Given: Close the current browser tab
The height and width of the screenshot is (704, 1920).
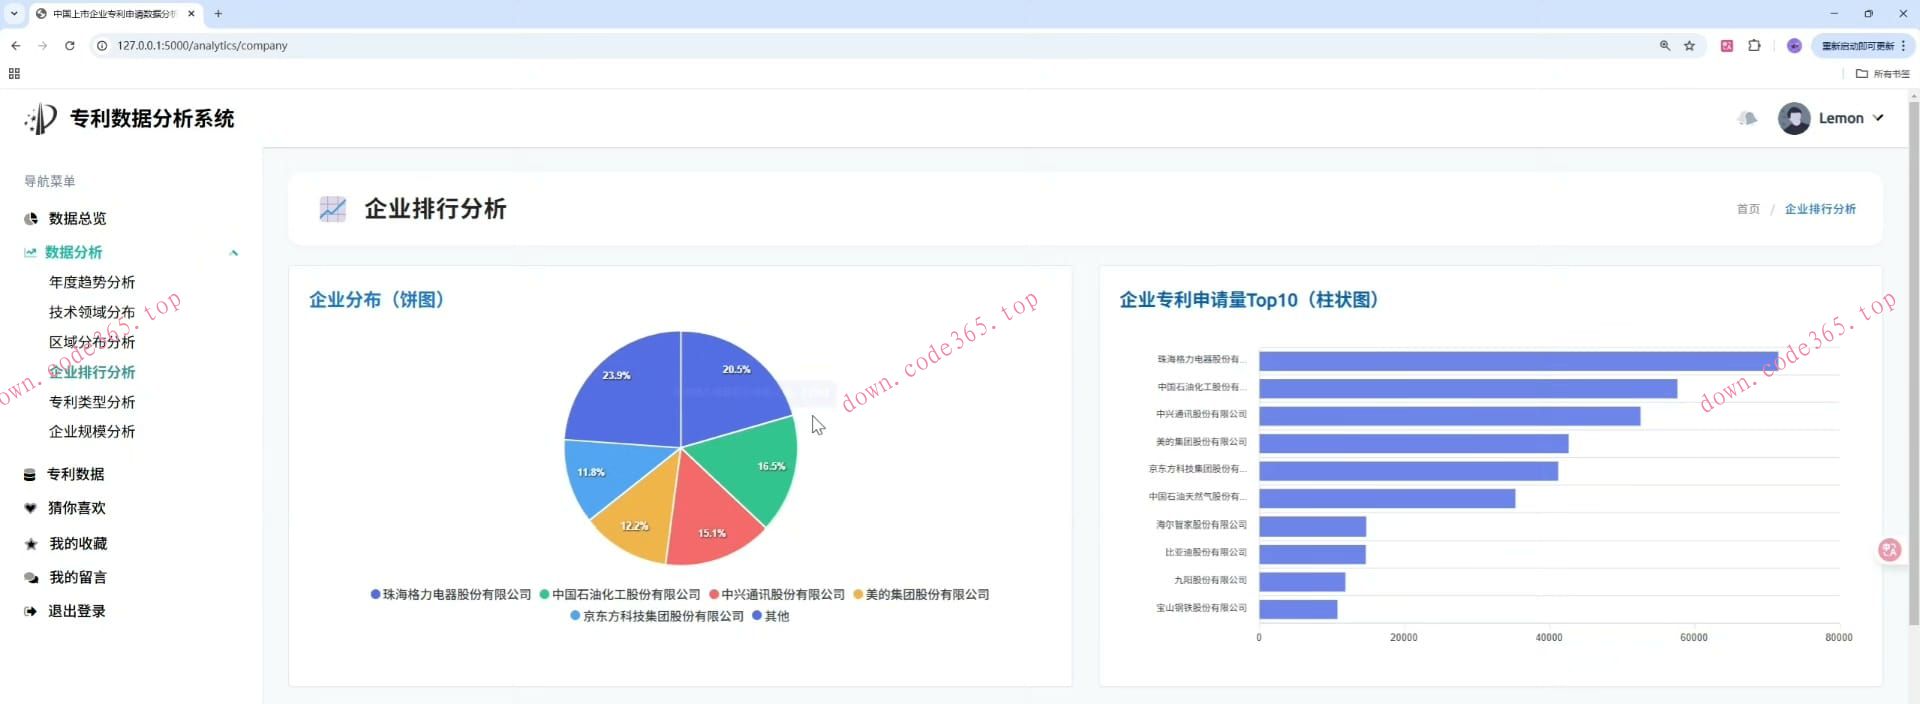Looking at the screenshot, I should (x=191, y=14).
